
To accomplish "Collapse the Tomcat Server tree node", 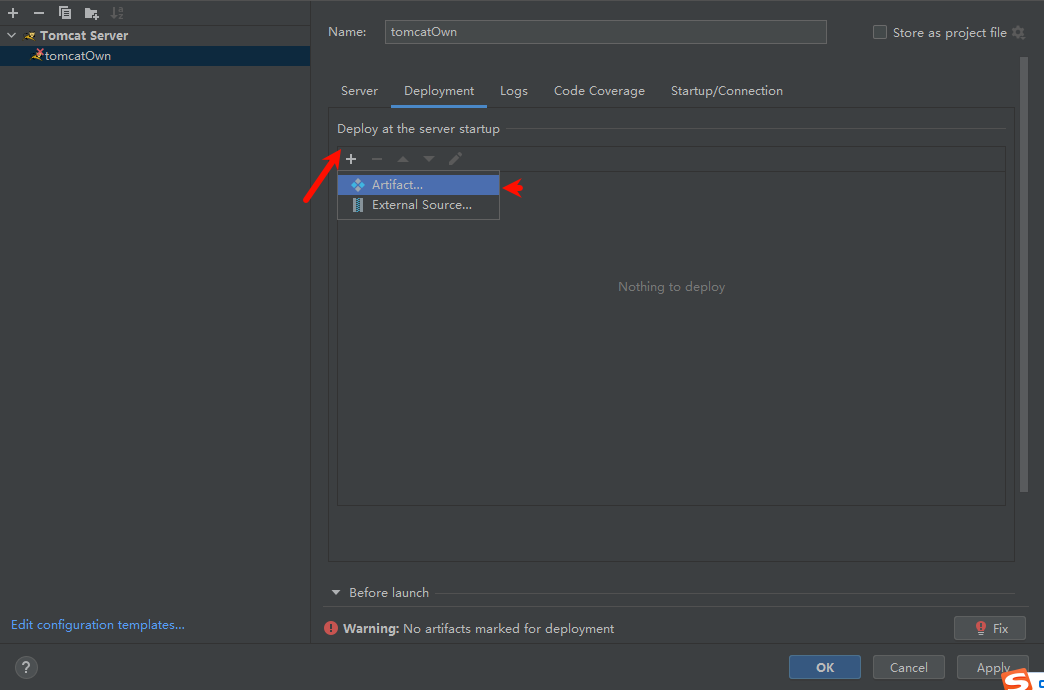I will tap(11, 35).
